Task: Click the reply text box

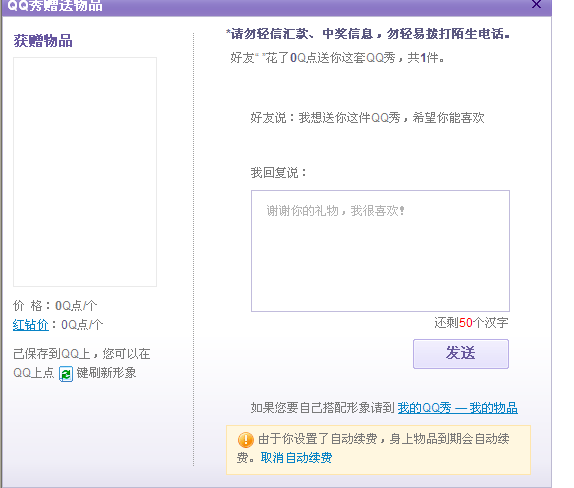Action: [380, 251]
